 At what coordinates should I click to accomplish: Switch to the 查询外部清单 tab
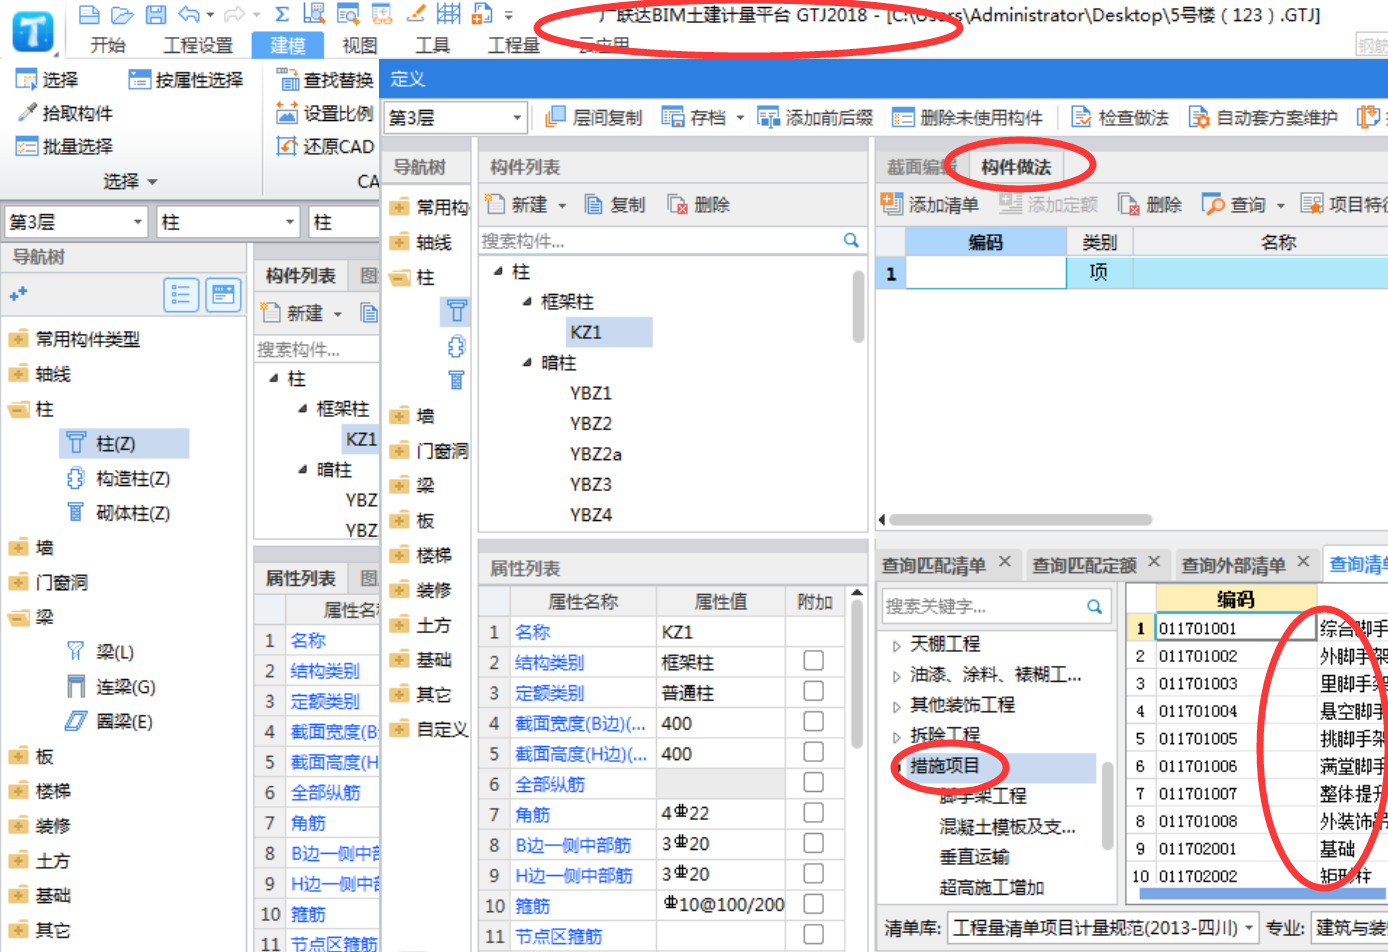(x=1233, y=565)
